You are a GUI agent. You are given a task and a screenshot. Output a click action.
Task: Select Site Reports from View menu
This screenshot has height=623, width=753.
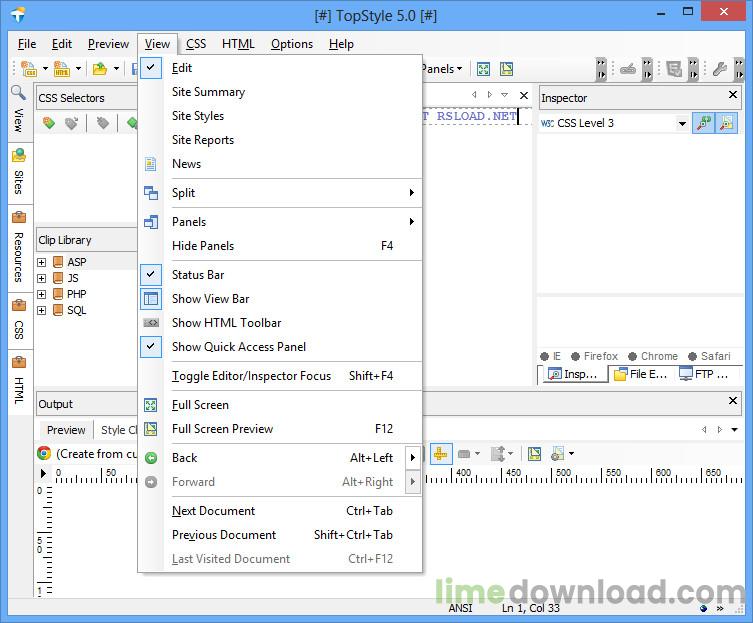(203, 140)
